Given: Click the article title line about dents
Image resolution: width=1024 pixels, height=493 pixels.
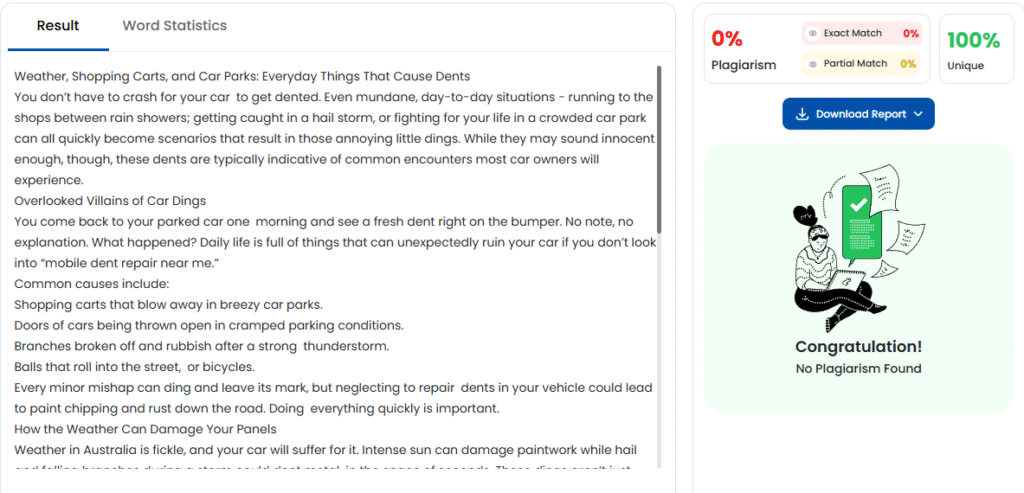Looking at the screenshot, I should 242,76.
